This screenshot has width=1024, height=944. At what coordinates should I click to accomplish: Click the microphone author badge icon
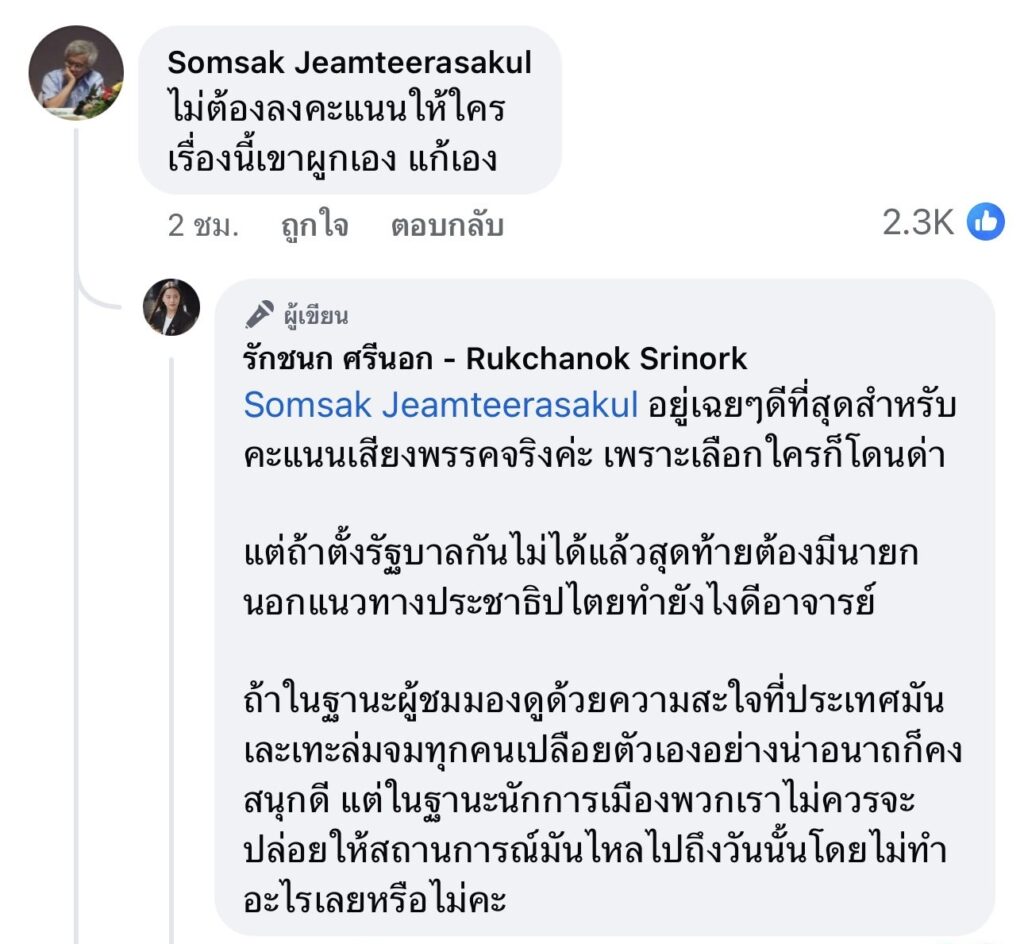click(259, 315)
